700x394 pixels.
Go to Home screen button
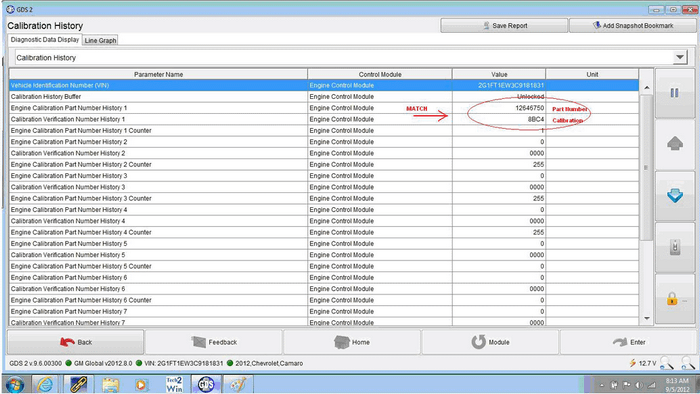pos(352,342)
